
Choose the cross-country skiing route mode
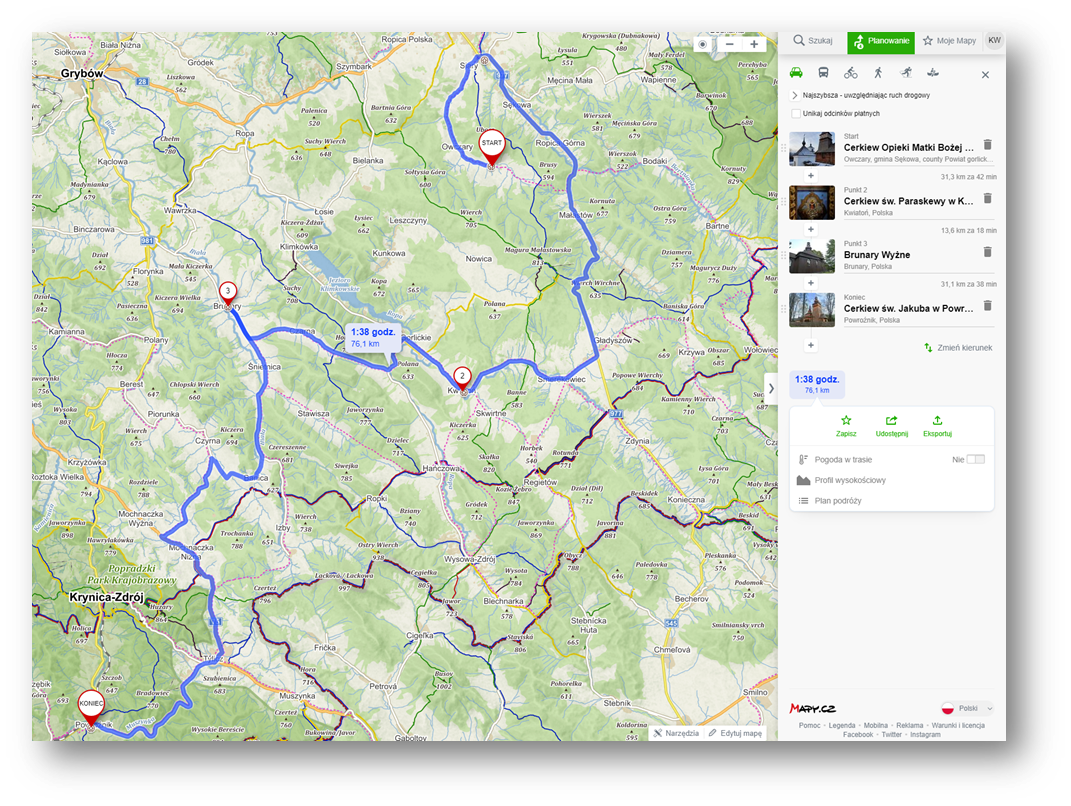click(906, 72)
